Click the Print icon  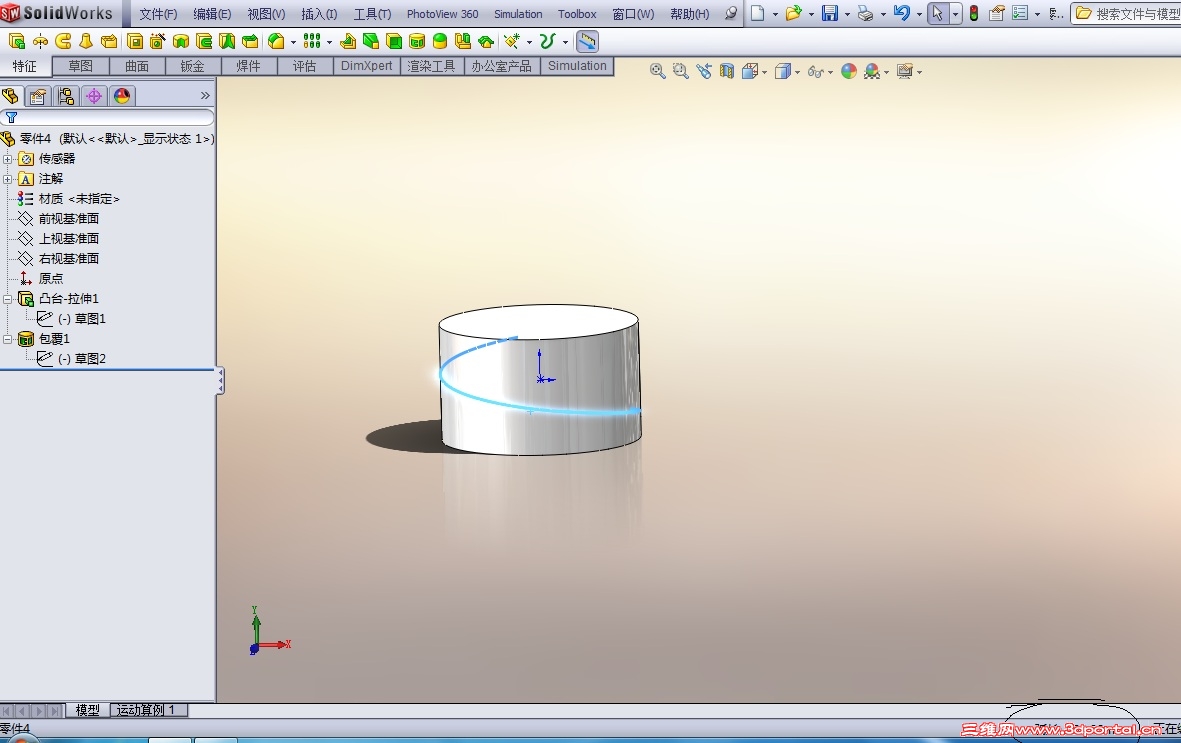[865, 13]
